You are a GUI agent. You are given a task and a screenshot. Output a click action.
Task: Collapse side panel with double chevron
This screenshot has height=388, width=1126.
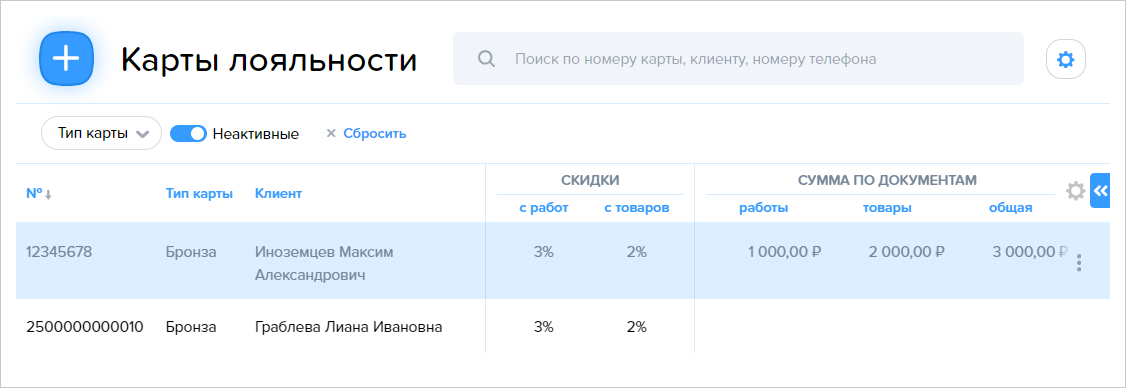[x=1100, y=191]
